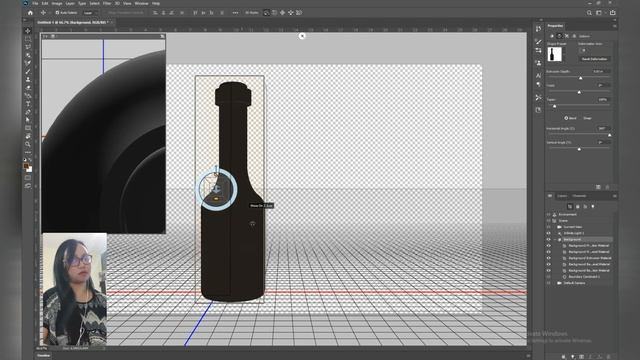Open the File menu
The width and height of the screenshot is (640, 360).
coord(35,3)
